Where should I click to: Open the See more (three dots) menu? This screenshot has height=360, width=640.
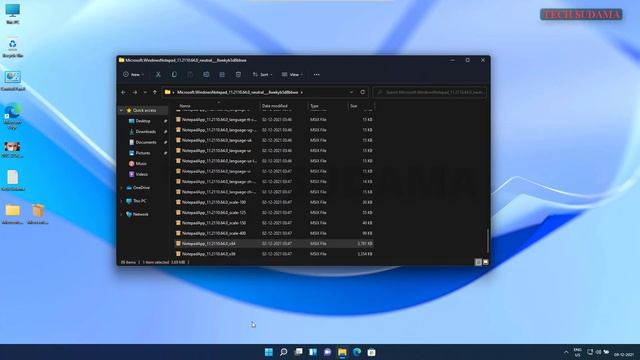point(317,75)
